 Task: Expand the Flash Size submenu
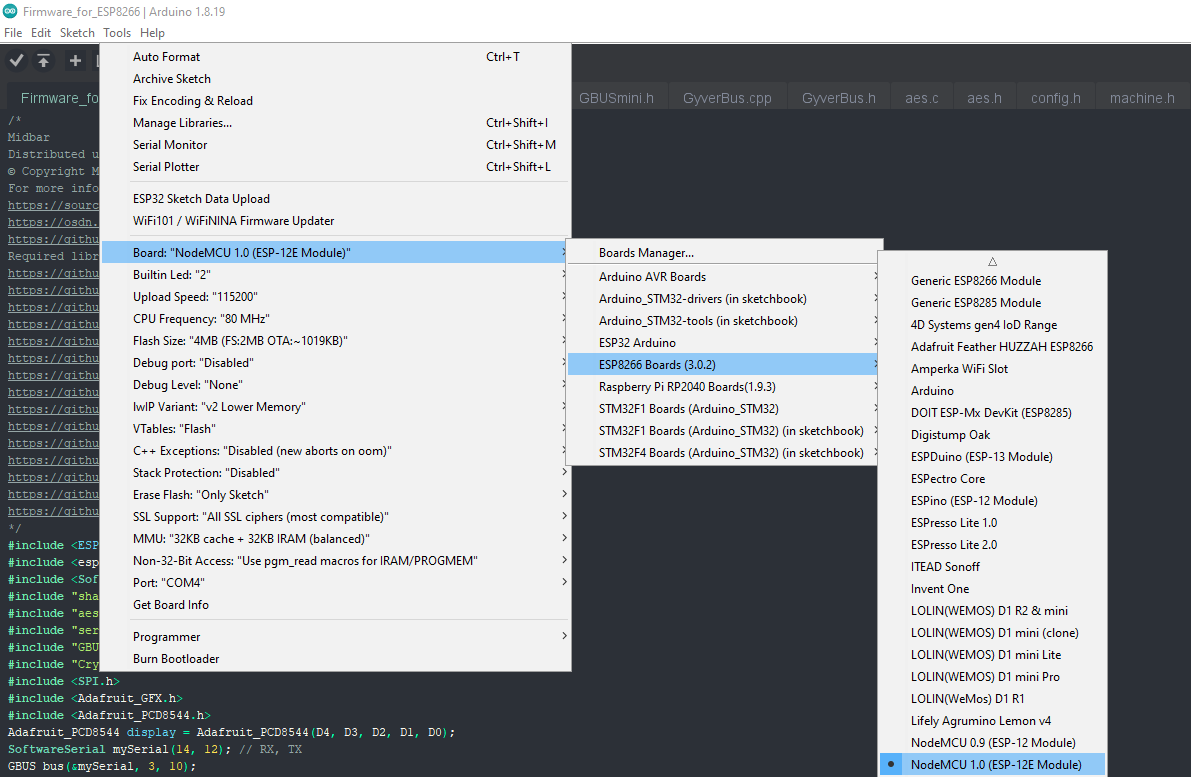[x=336, y=340]
